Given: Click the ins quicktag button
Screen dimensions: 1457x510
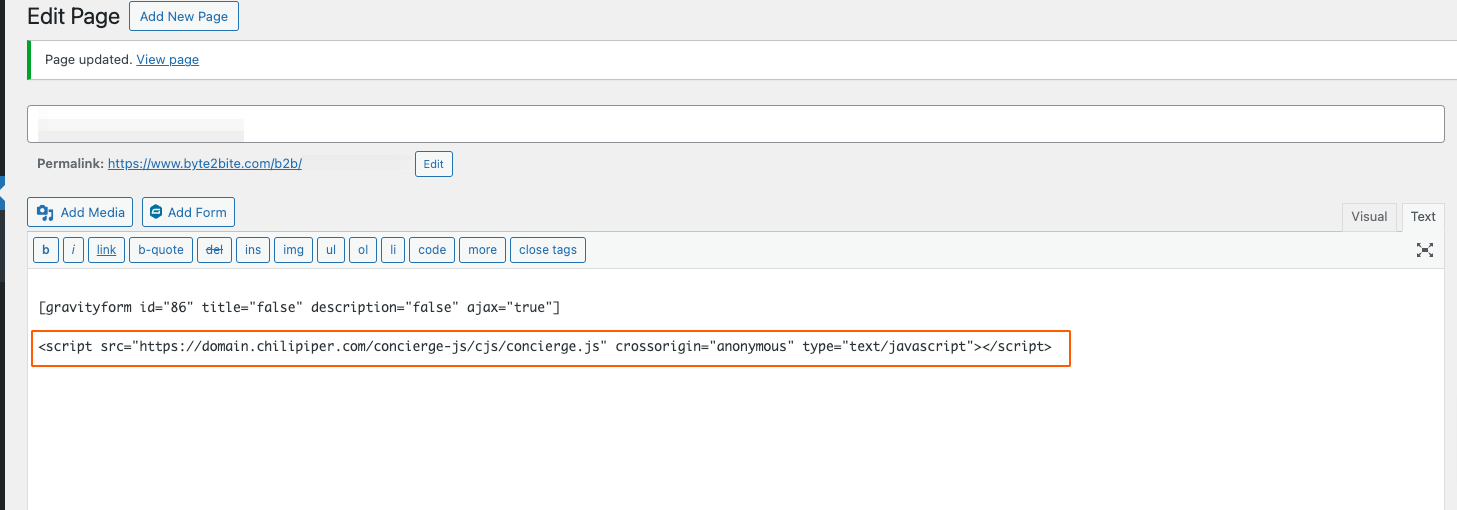Looking at the screenshot, I should point(253,250).
